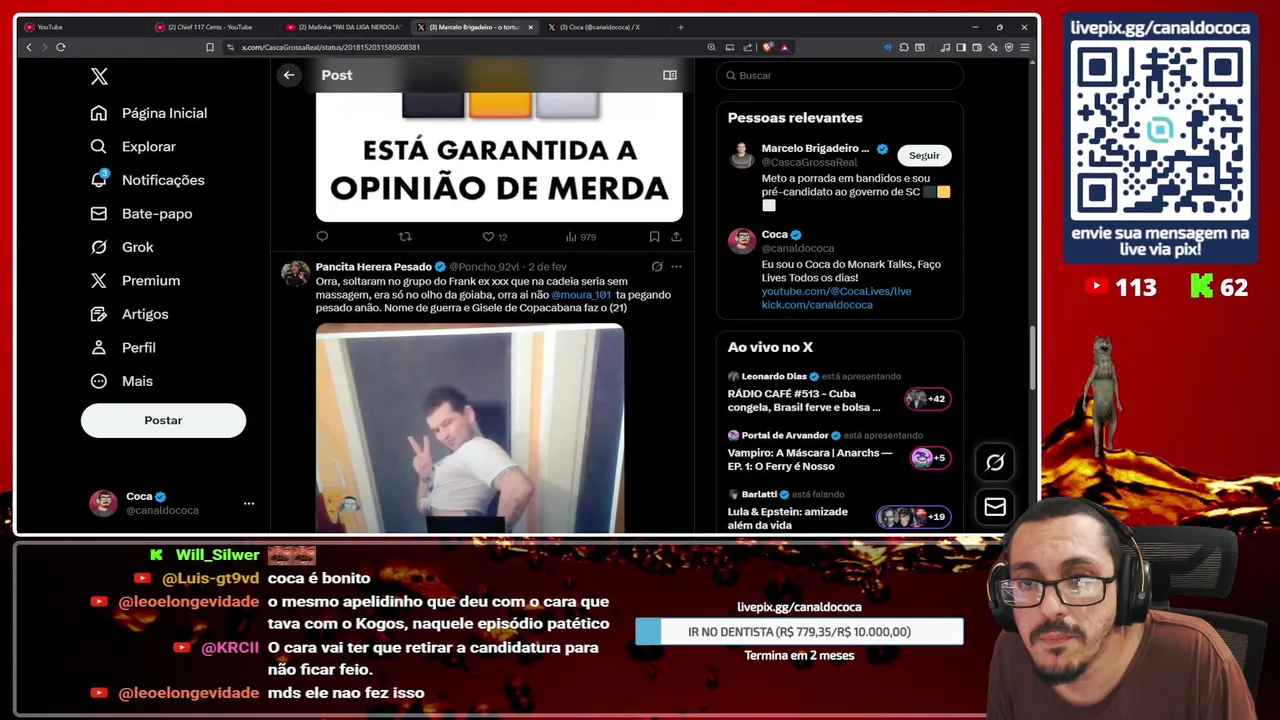Click the Brave Shields lion icon

(767, 47)
